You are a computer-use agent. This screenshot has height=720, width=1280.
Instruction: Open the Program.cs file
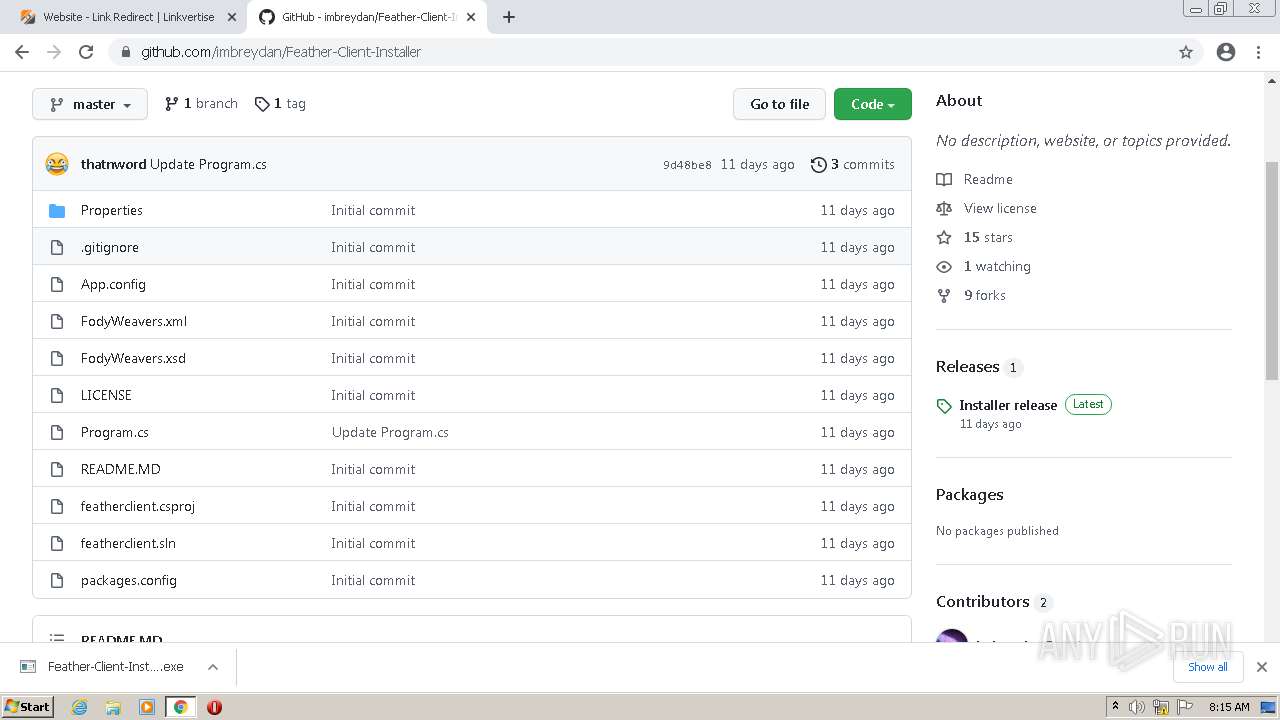115,432
